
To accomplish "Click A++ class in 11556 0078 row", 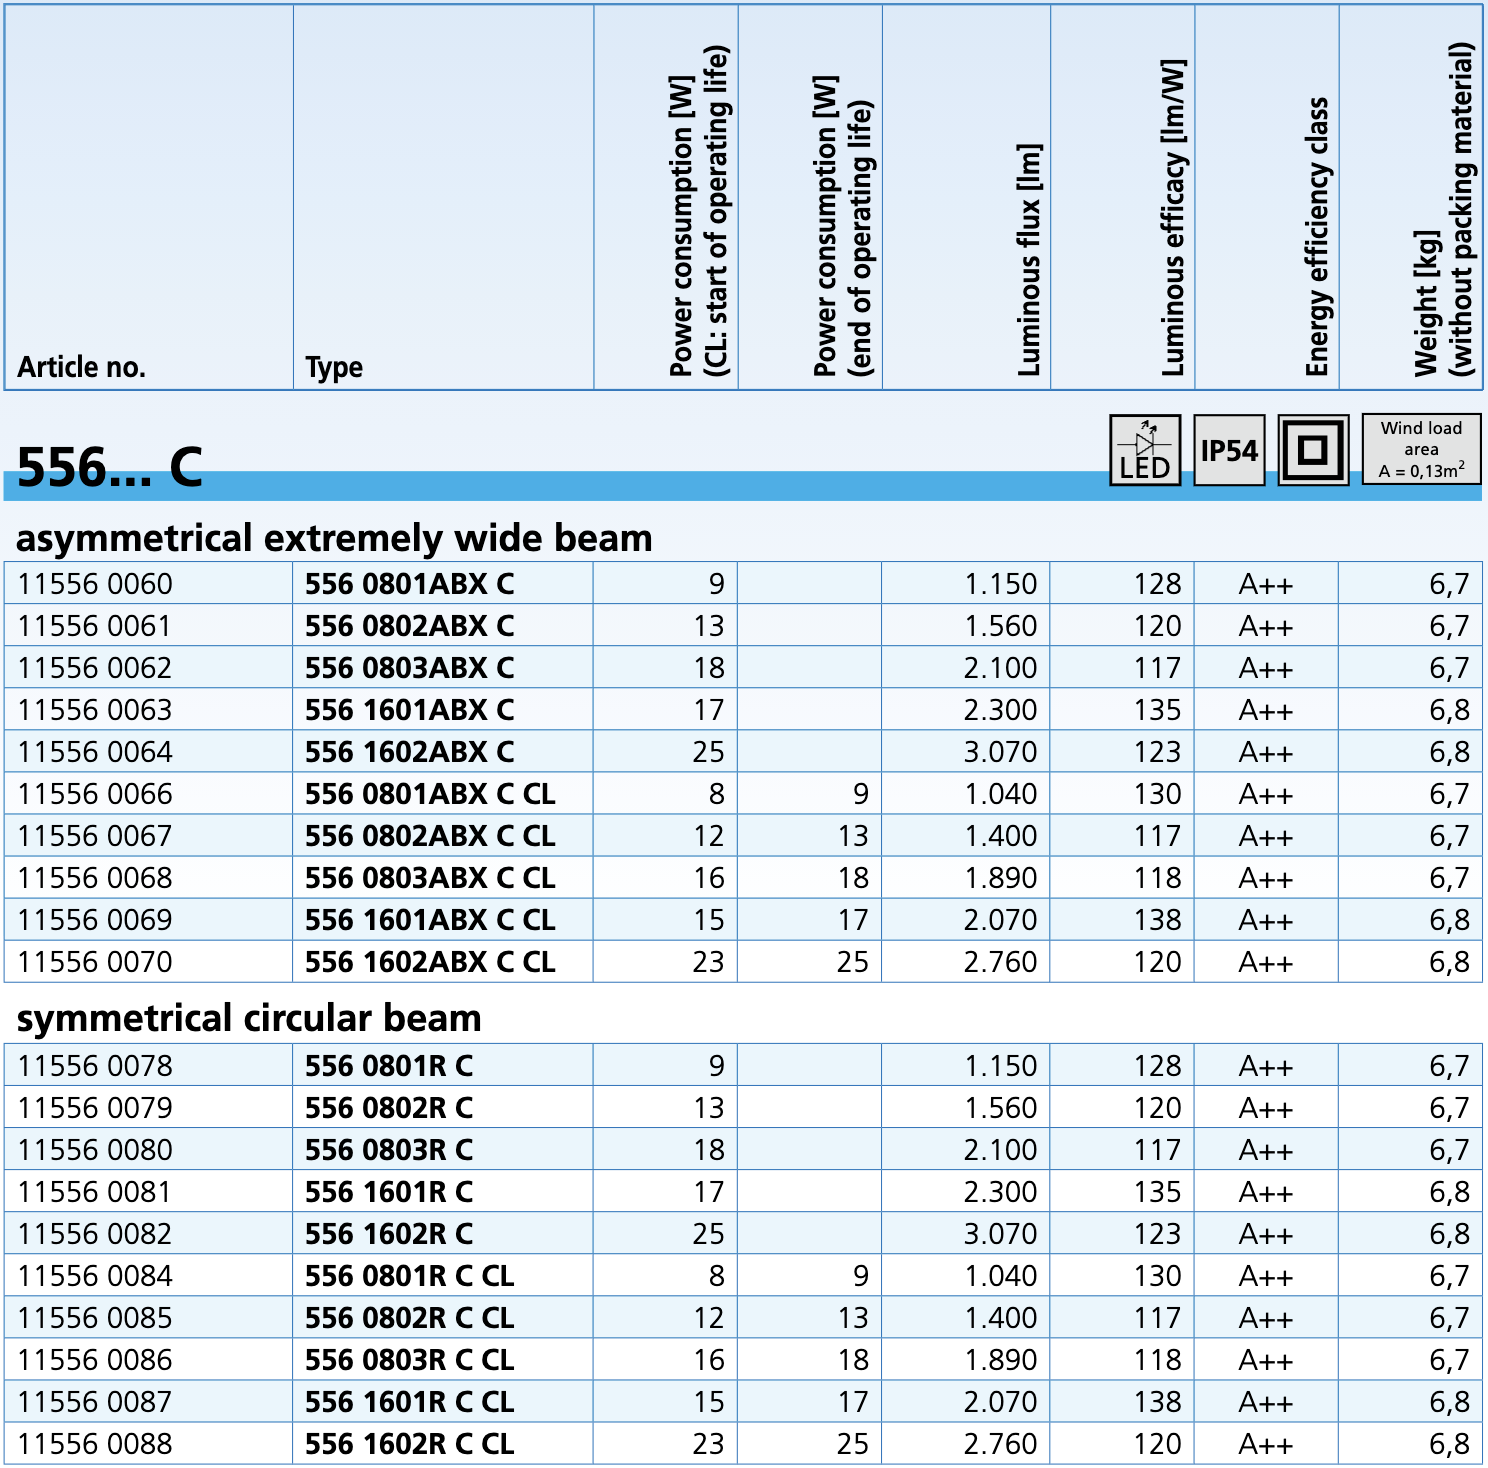I will click(x=1266, y=1066).
